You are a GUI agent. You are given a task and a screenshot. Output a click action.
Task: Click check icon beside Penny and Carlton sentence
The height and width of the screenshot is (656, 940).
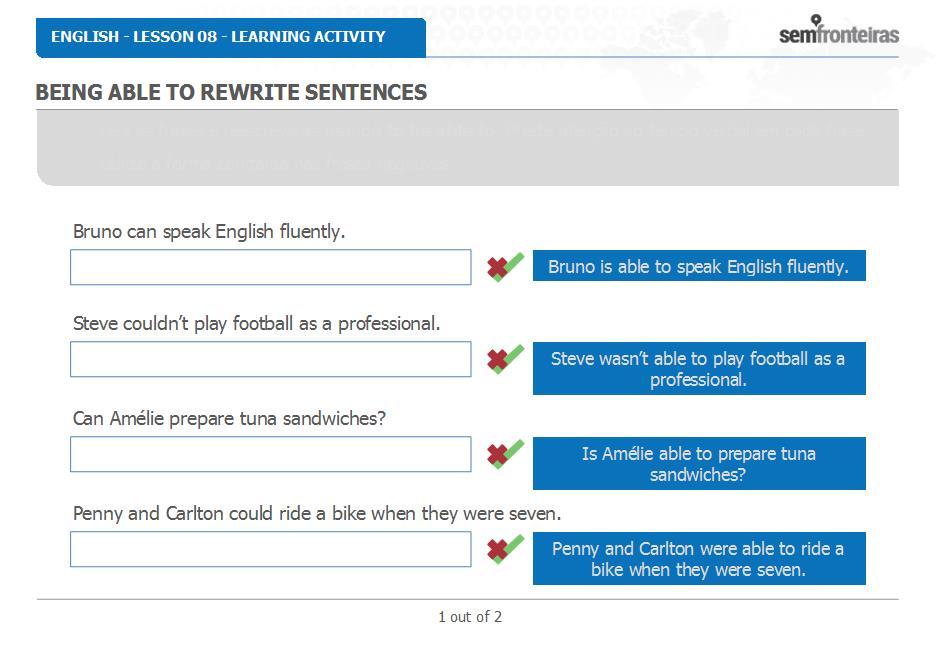tap(505, 549)
